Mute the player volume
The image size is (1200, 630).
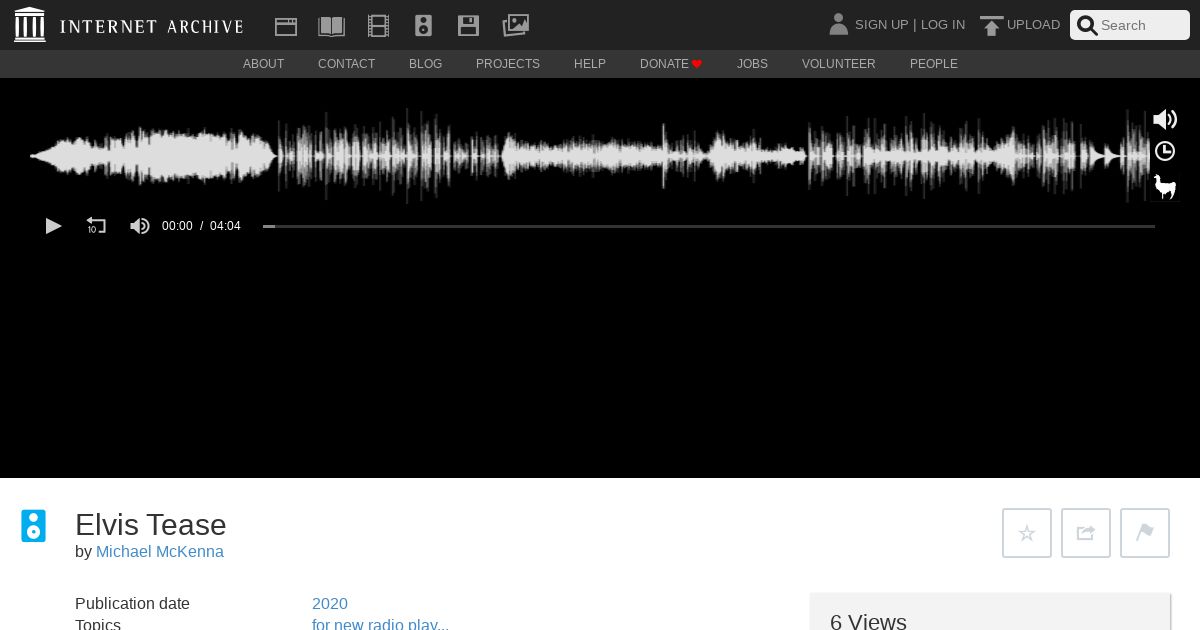pos(140,226)
